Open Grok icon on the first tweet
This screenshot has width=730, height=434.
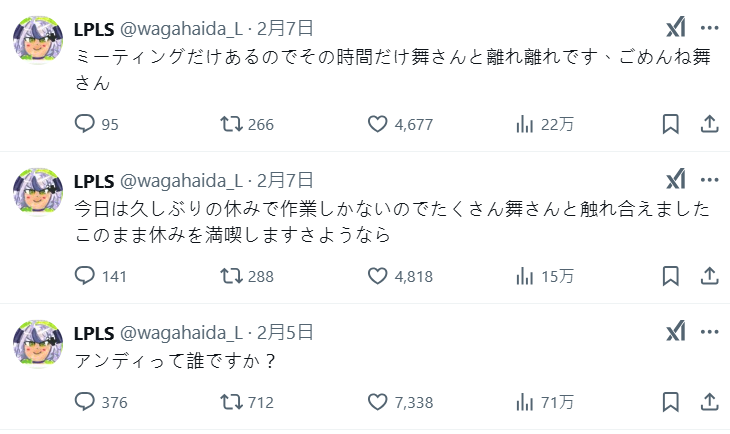pos(676,28)
